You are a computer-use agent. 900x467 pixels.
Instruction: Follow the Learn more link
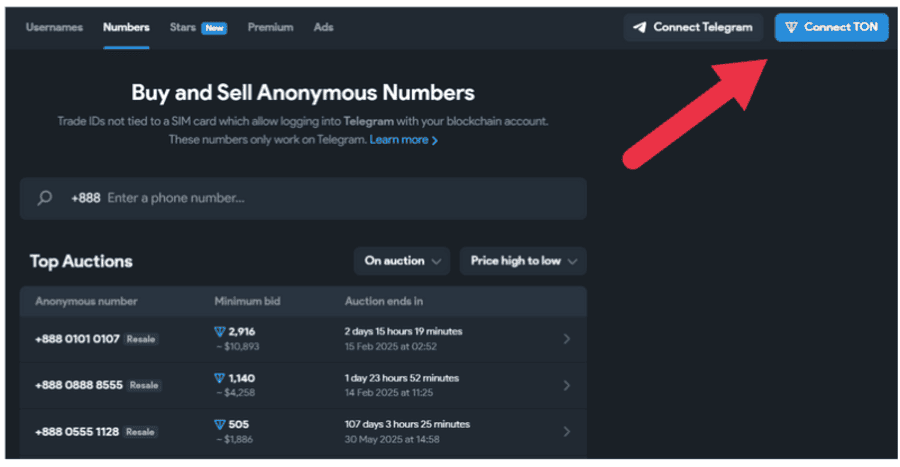click(404, 140)
